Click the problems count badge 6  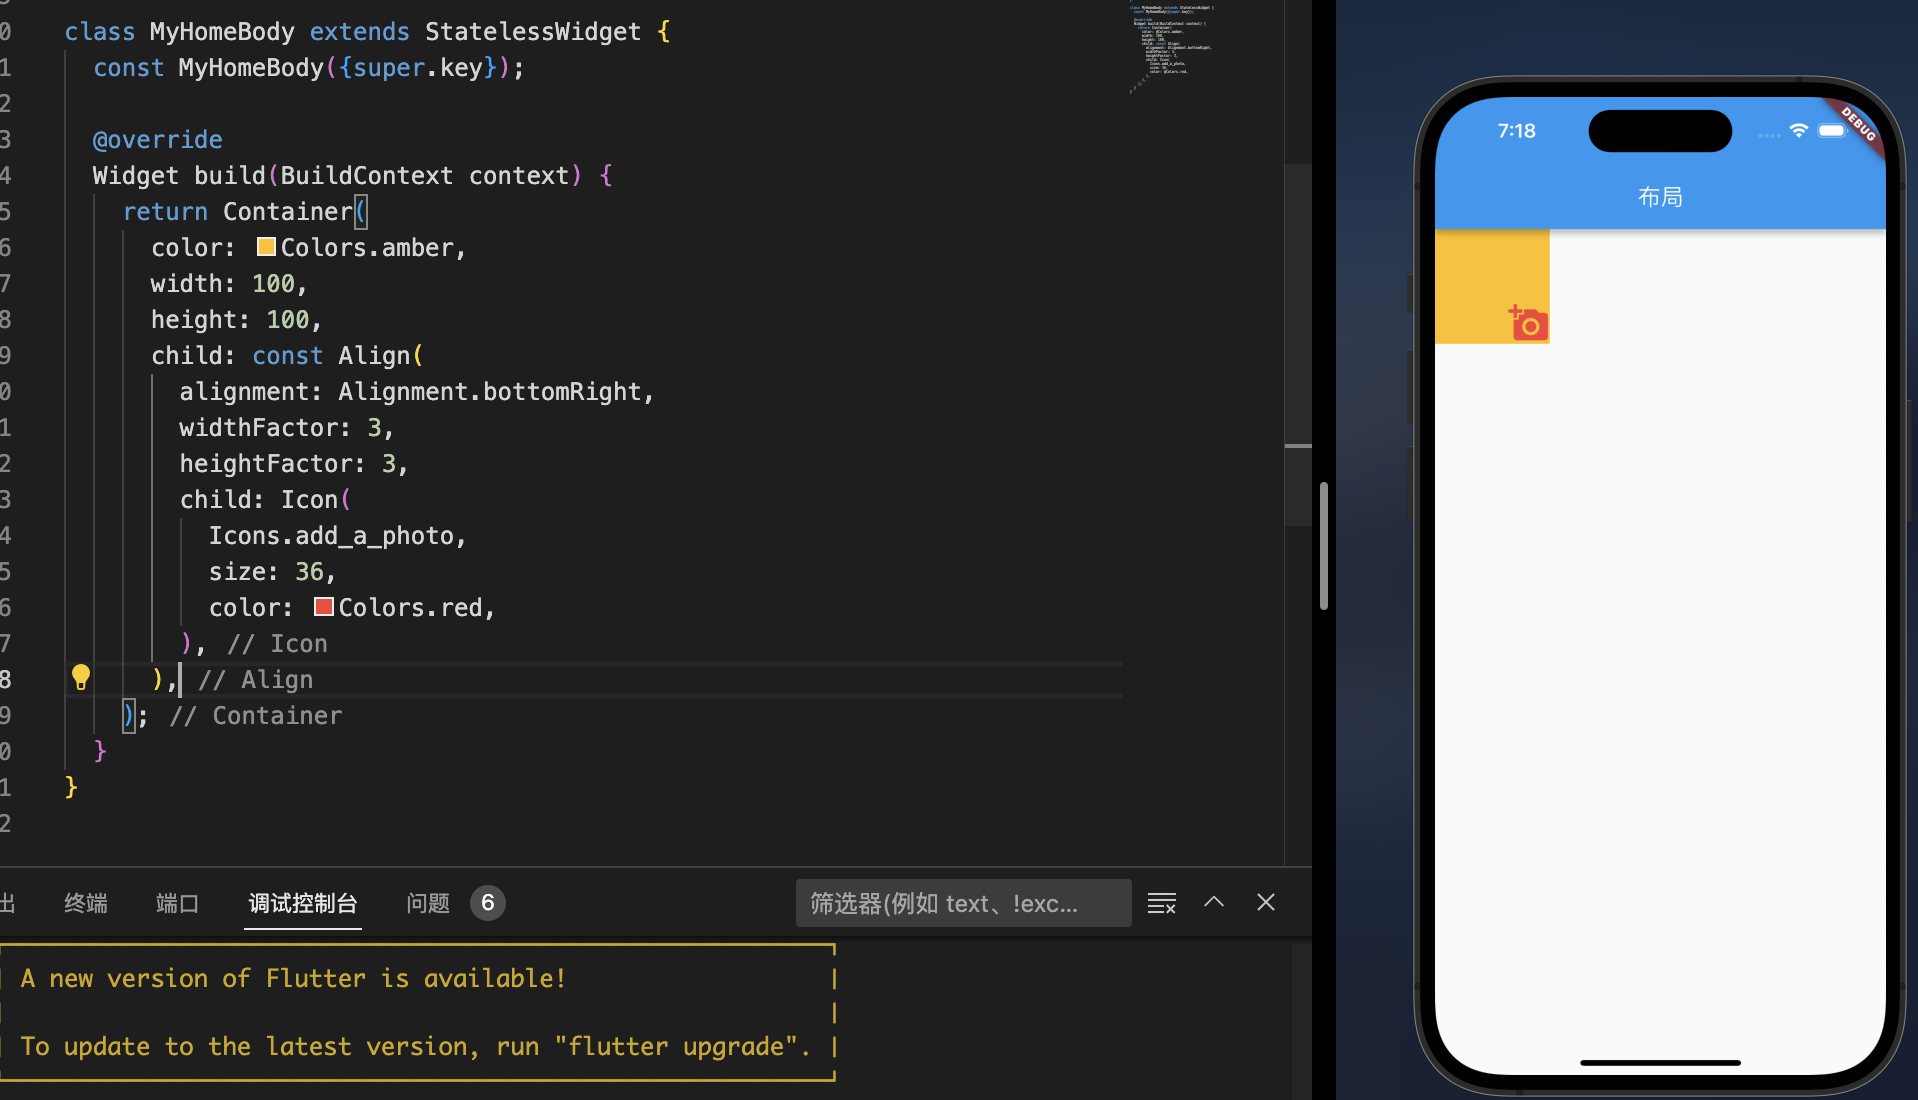coord(488,903)
